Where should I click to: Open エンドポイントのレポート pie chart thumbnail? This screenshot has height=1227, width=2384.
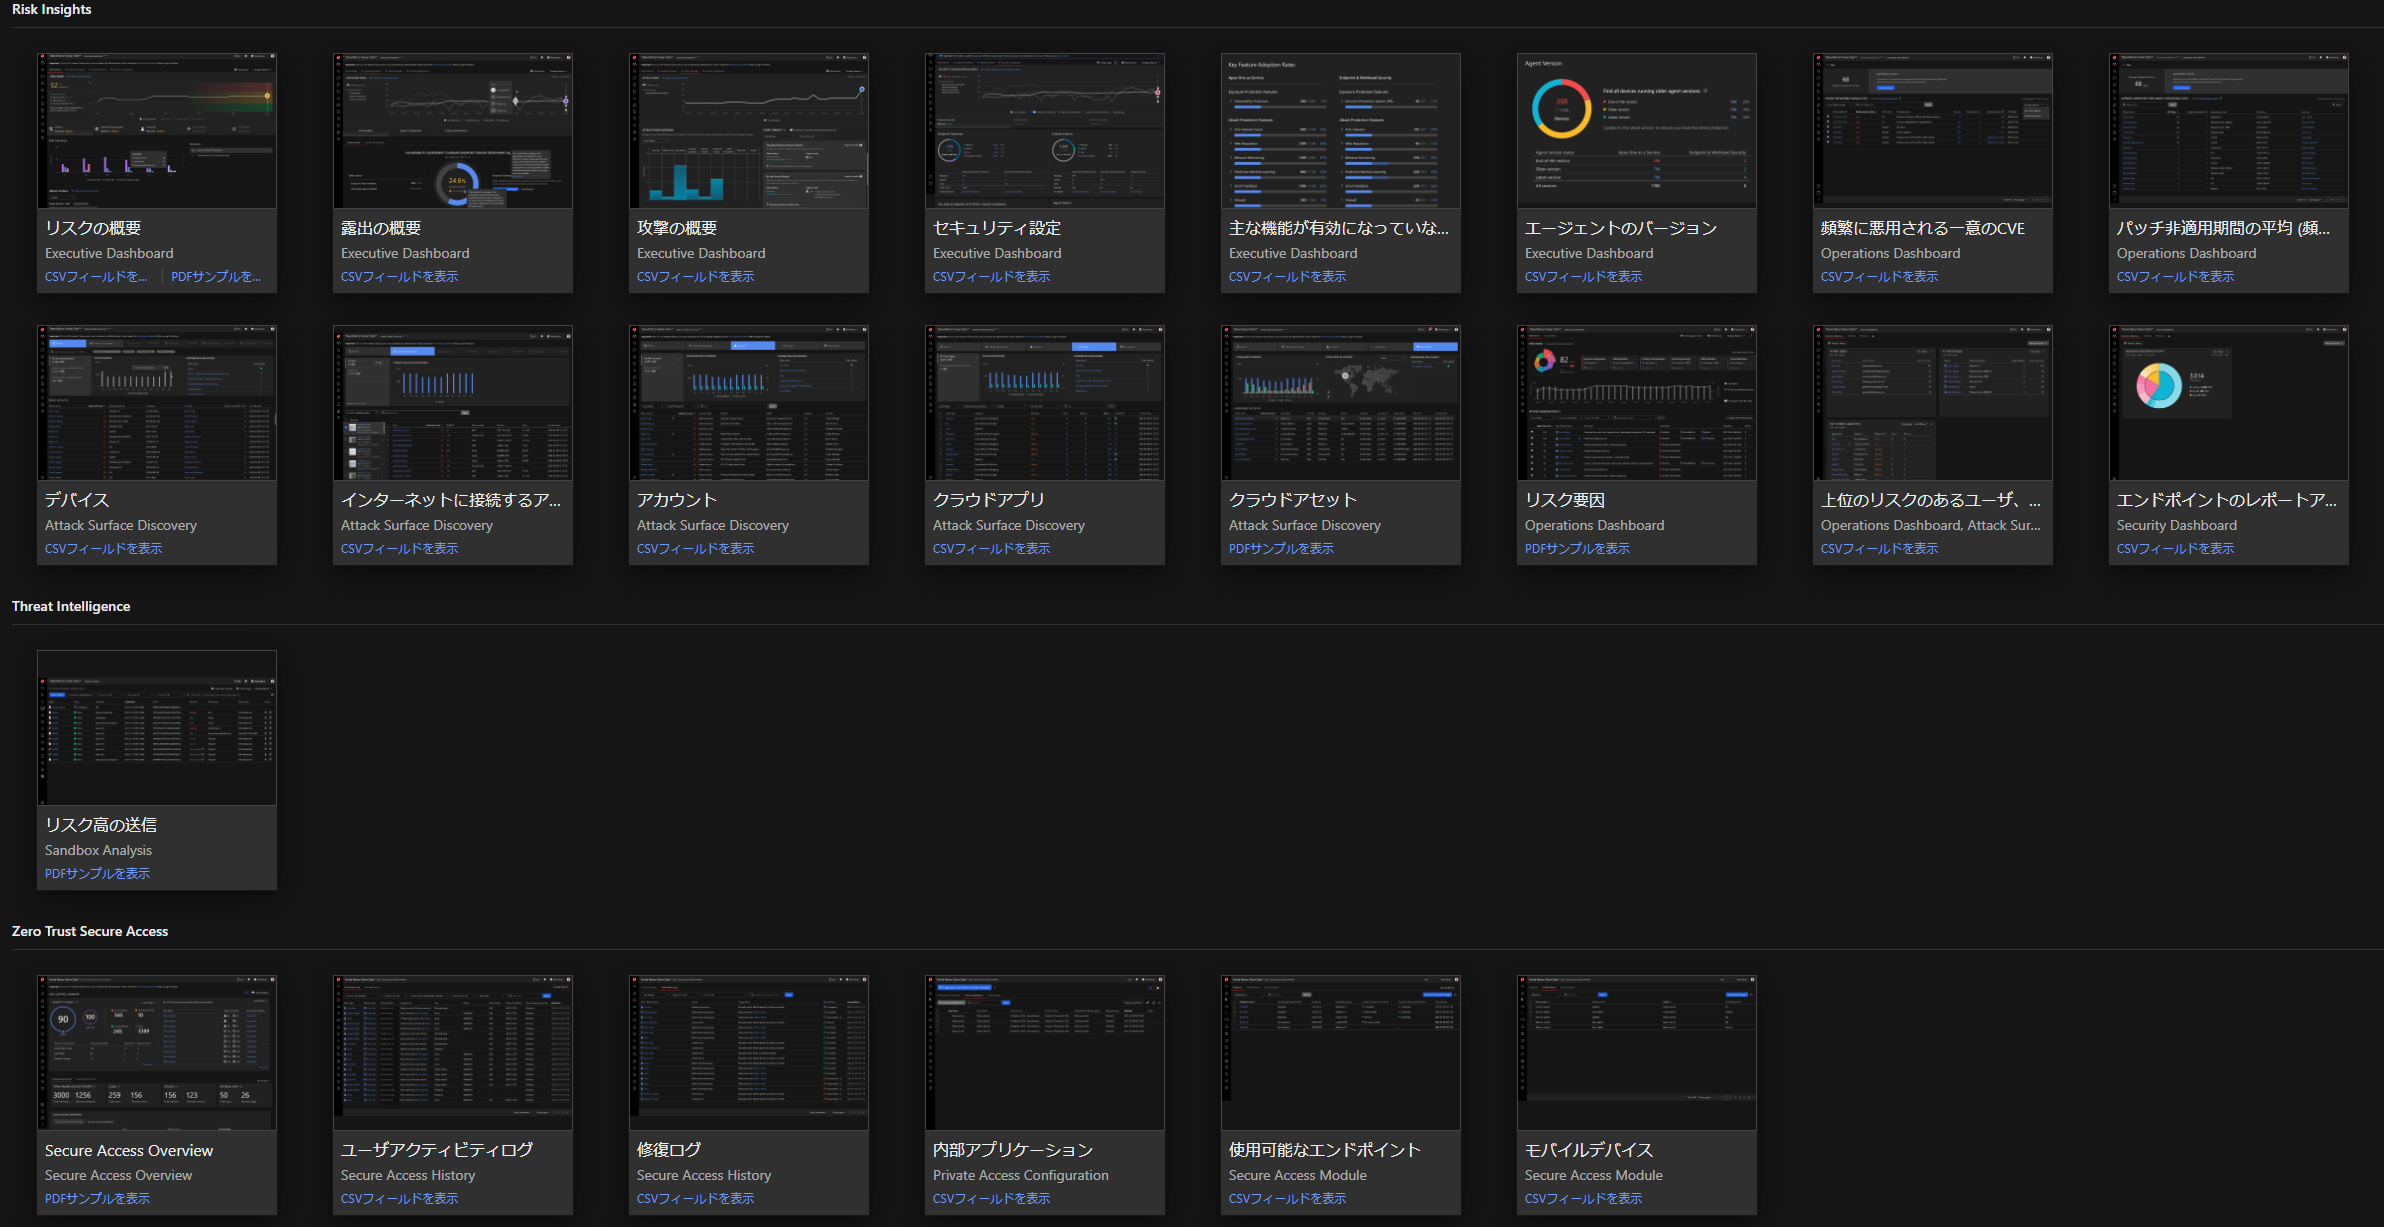(x=2228, y=403)
